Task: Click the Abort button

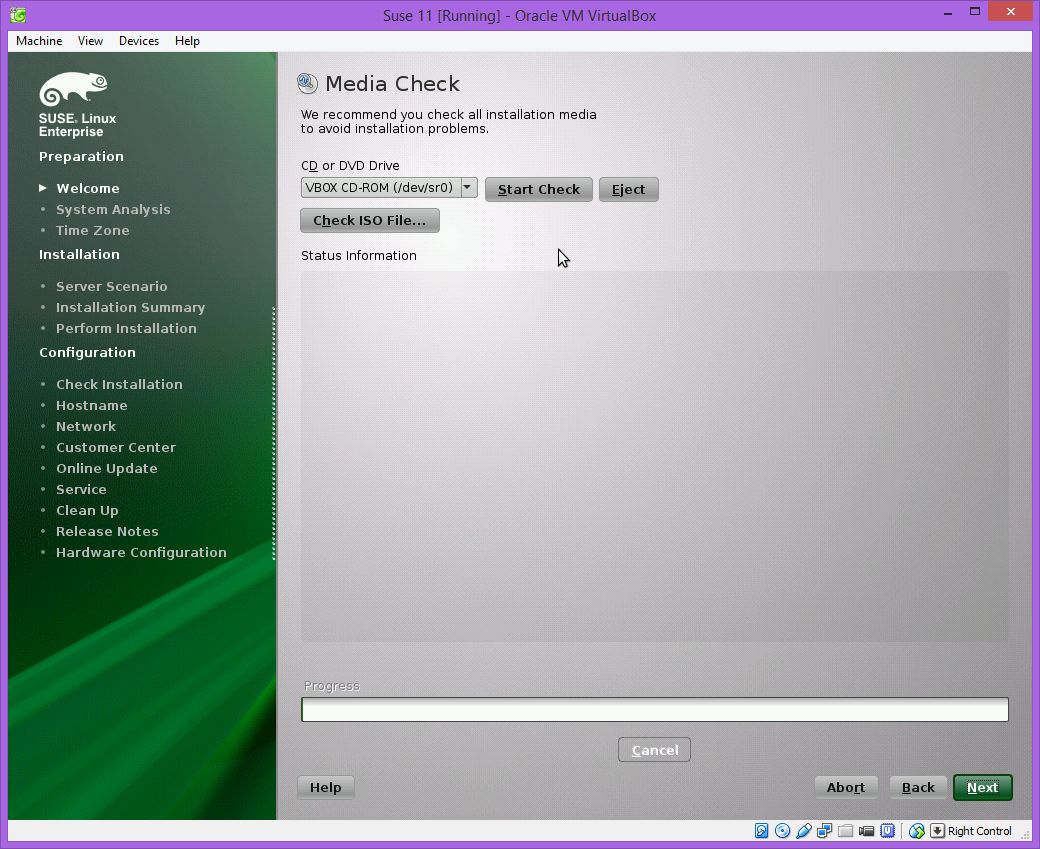Action: 846,787
